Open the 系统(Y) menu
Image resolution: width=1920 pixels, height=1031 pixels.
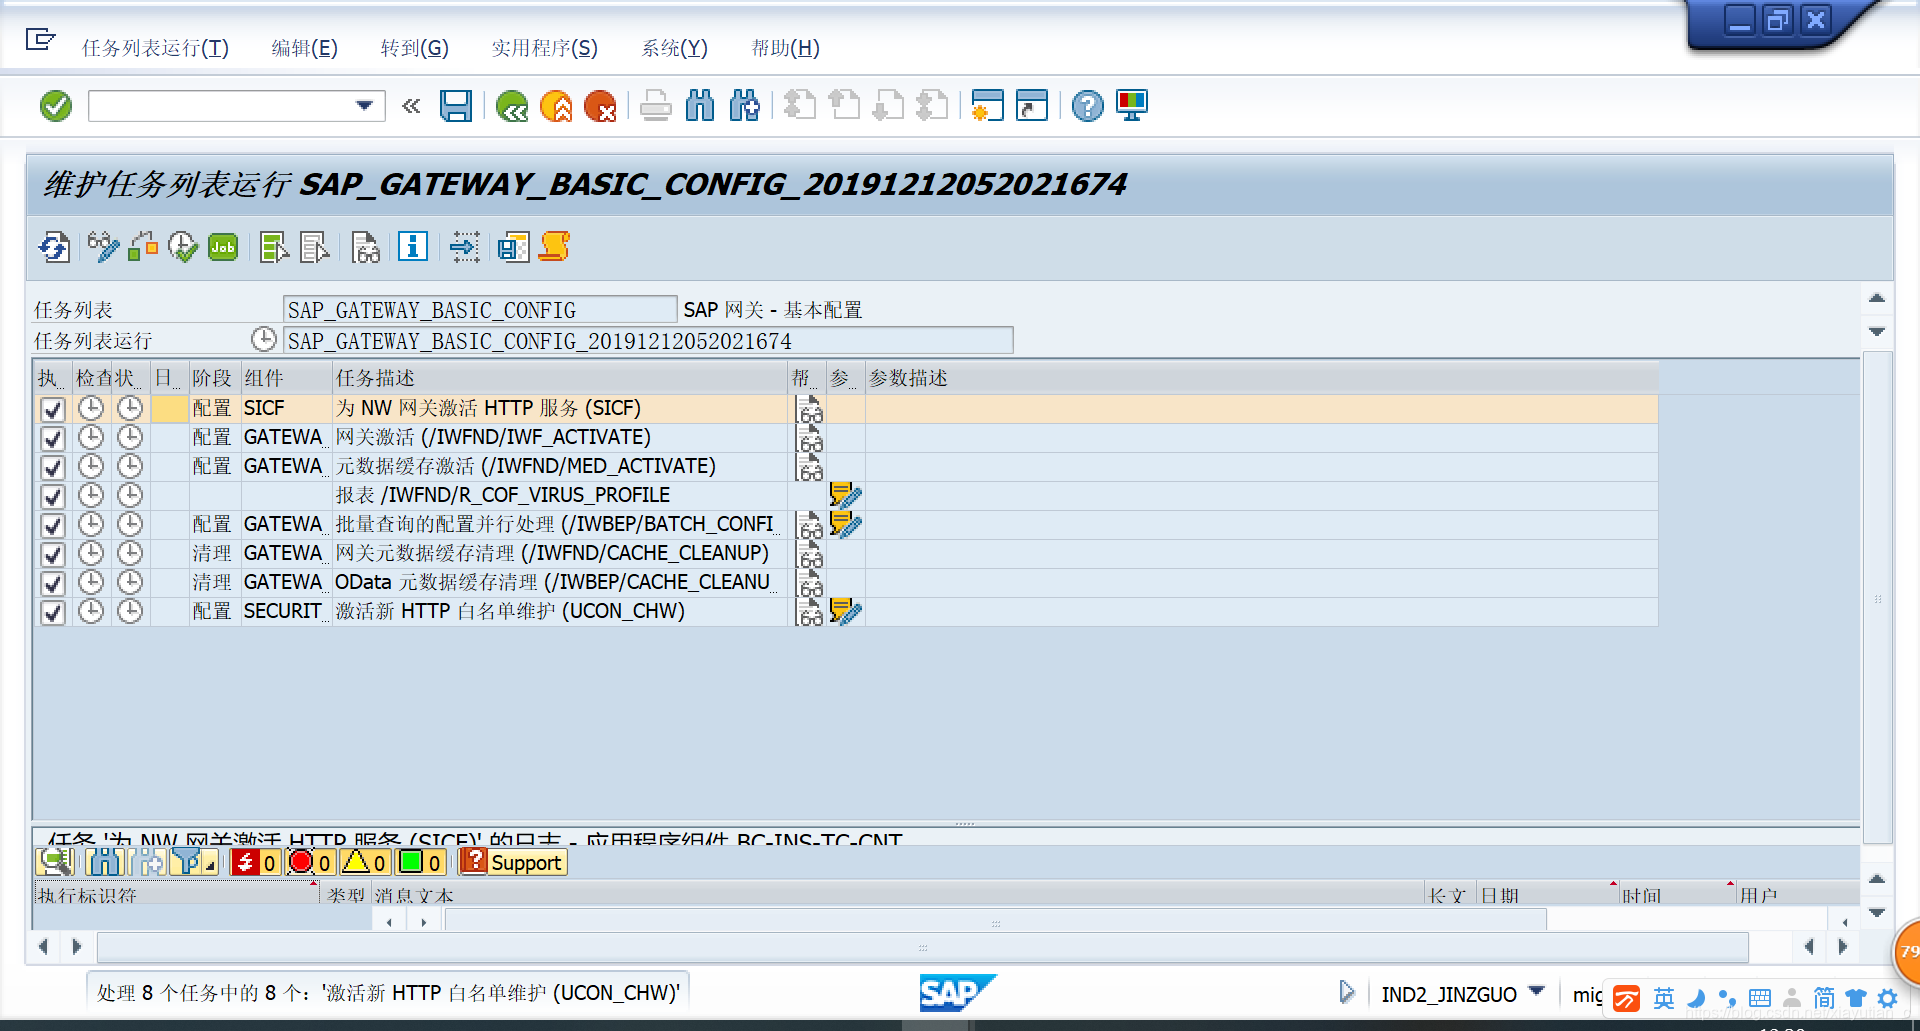pyautogui.click(x=673, y=48)
